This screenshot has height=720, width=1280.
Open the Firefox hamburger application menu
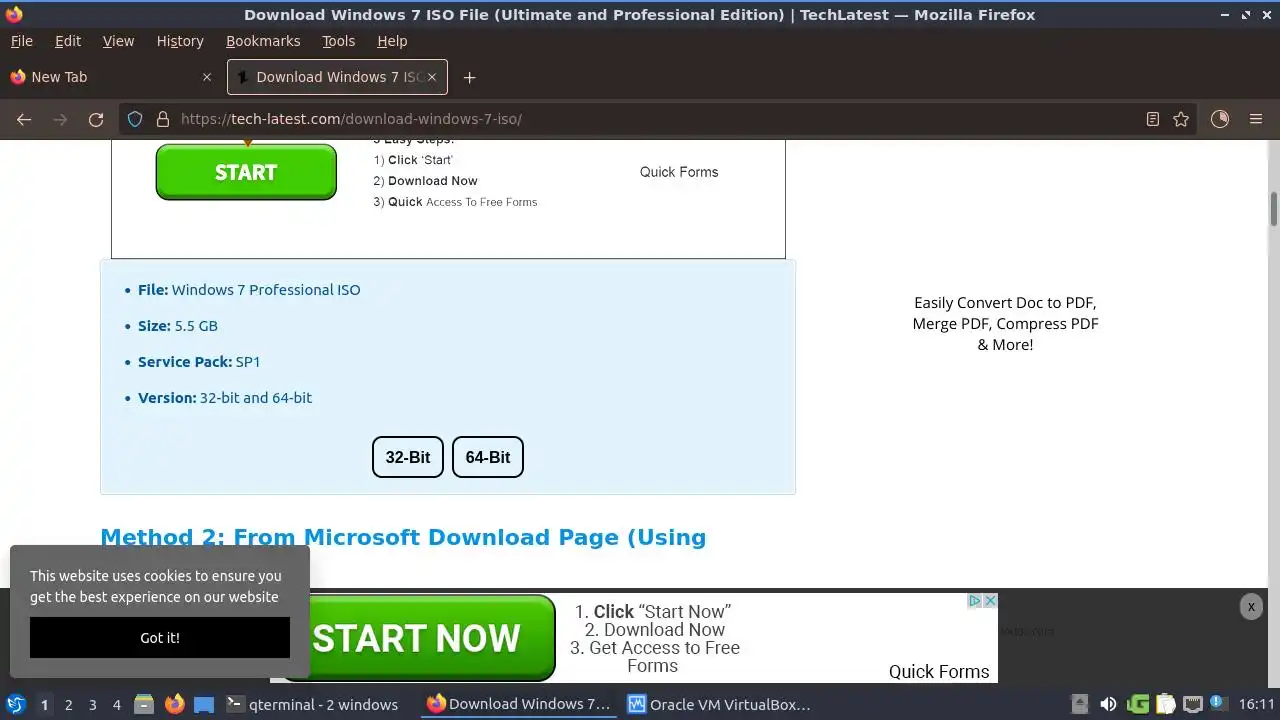point(1256,119)
